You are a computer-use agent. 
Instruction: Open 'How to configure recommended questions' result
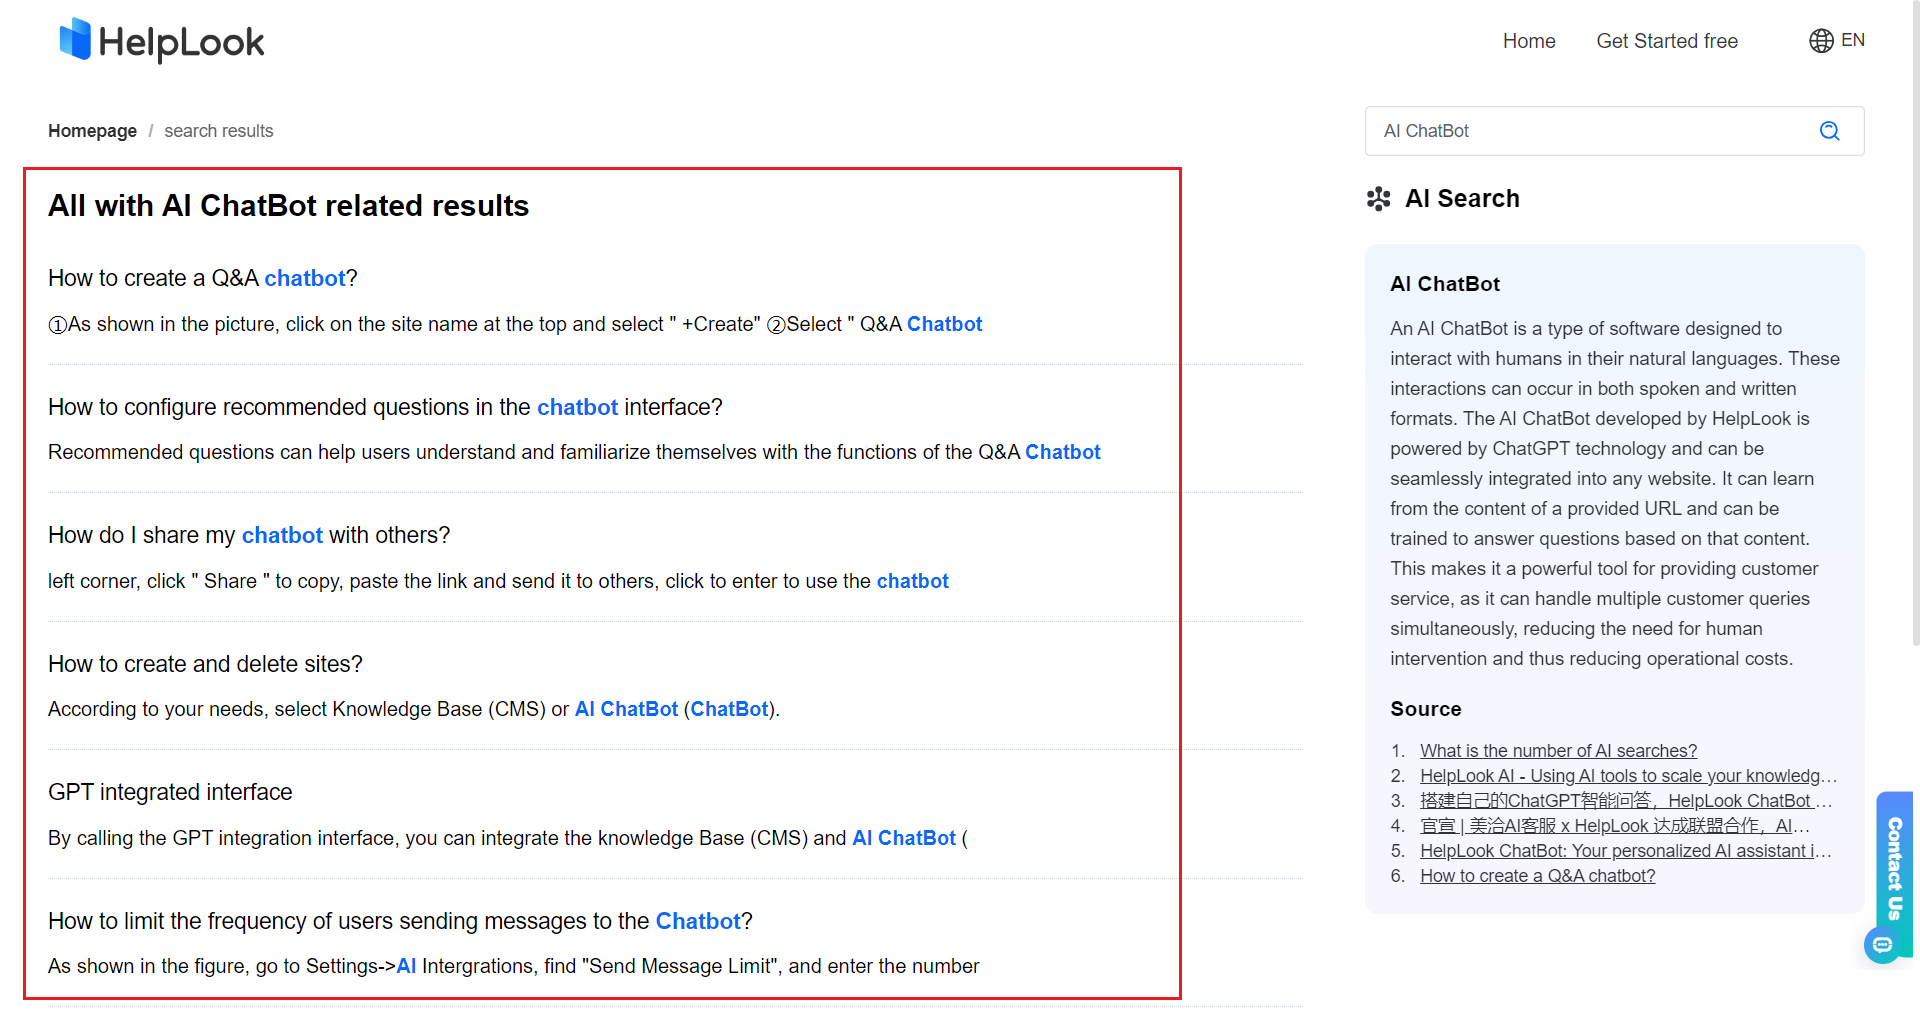[x=385, y=407]
